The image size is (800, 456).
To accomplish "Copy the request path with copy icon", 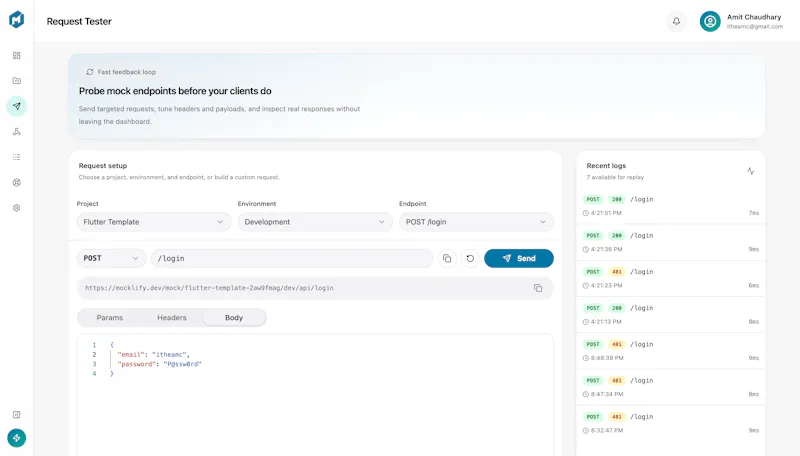I will 447,259.
